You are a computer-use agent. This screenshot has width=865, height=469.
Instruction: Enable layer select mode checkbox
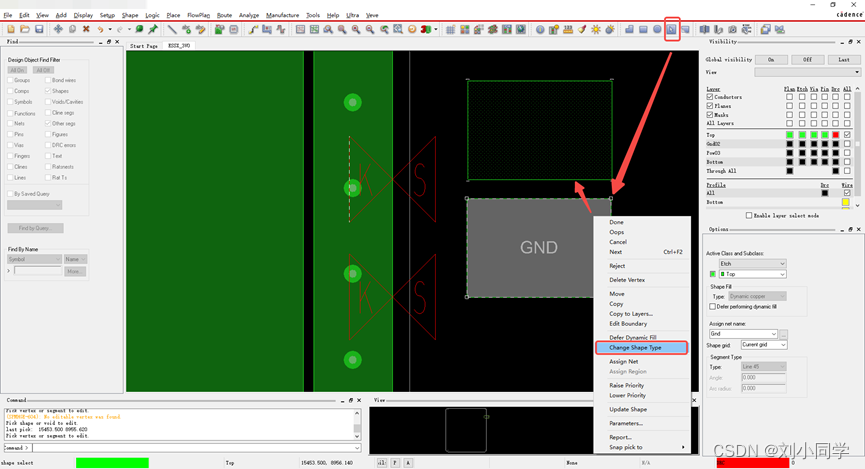click(x=750, y=215)
